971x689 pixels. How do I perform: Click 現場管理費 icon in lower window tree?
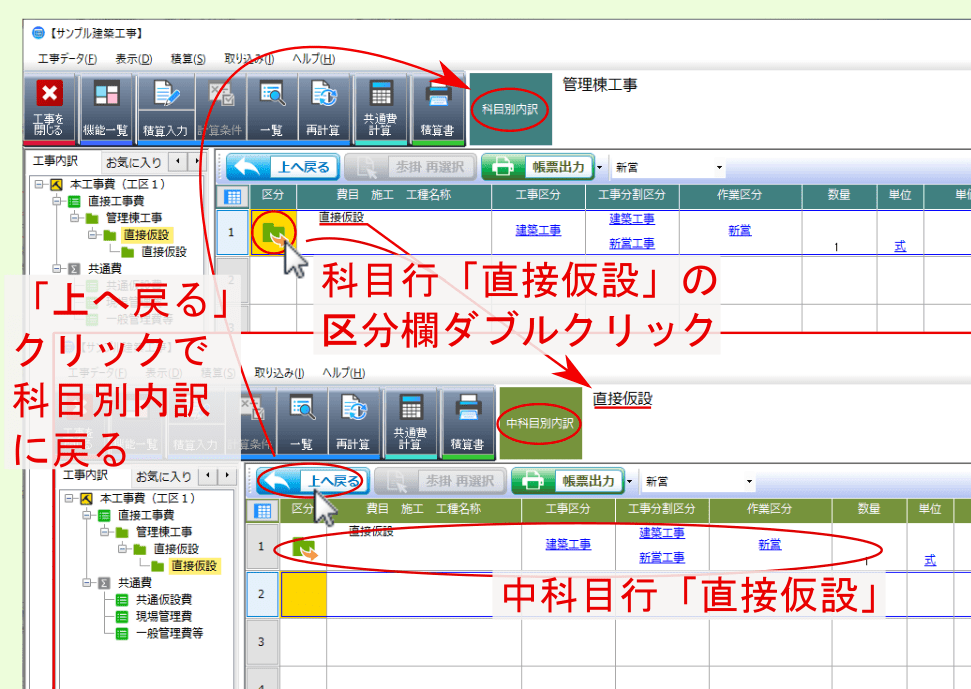122,616
